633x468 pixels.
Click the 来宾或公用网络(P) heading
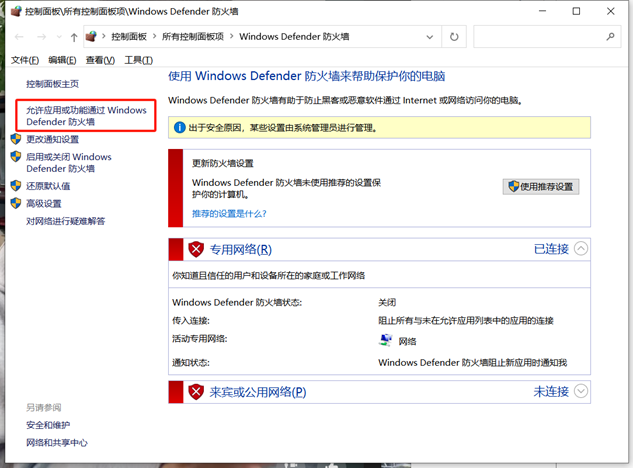tap(258, 392)
